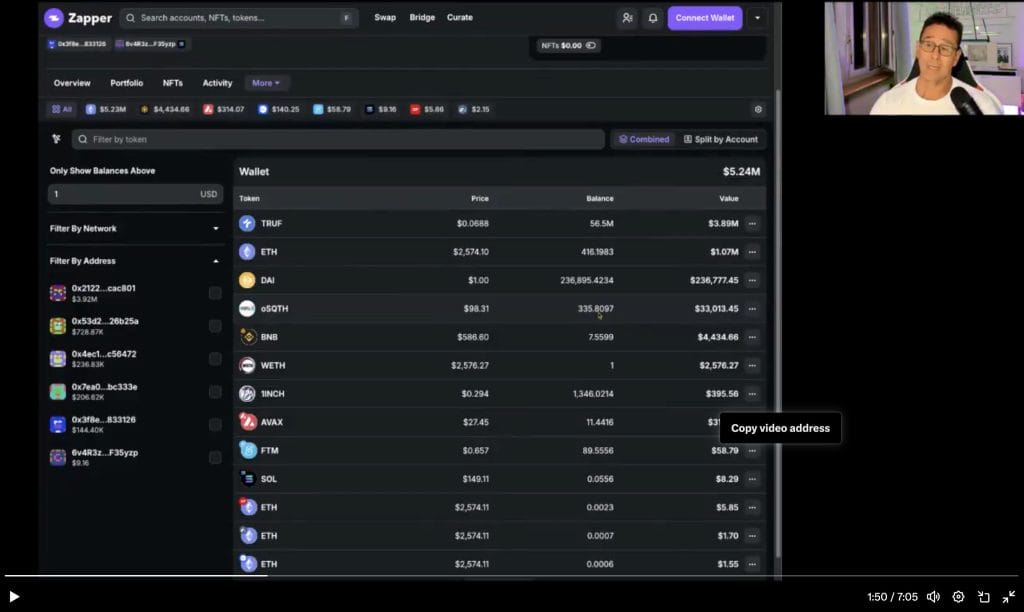Click the 6v4R3z...F35yzp address chip at top
1024x612 pixels.
coord(150,44)
